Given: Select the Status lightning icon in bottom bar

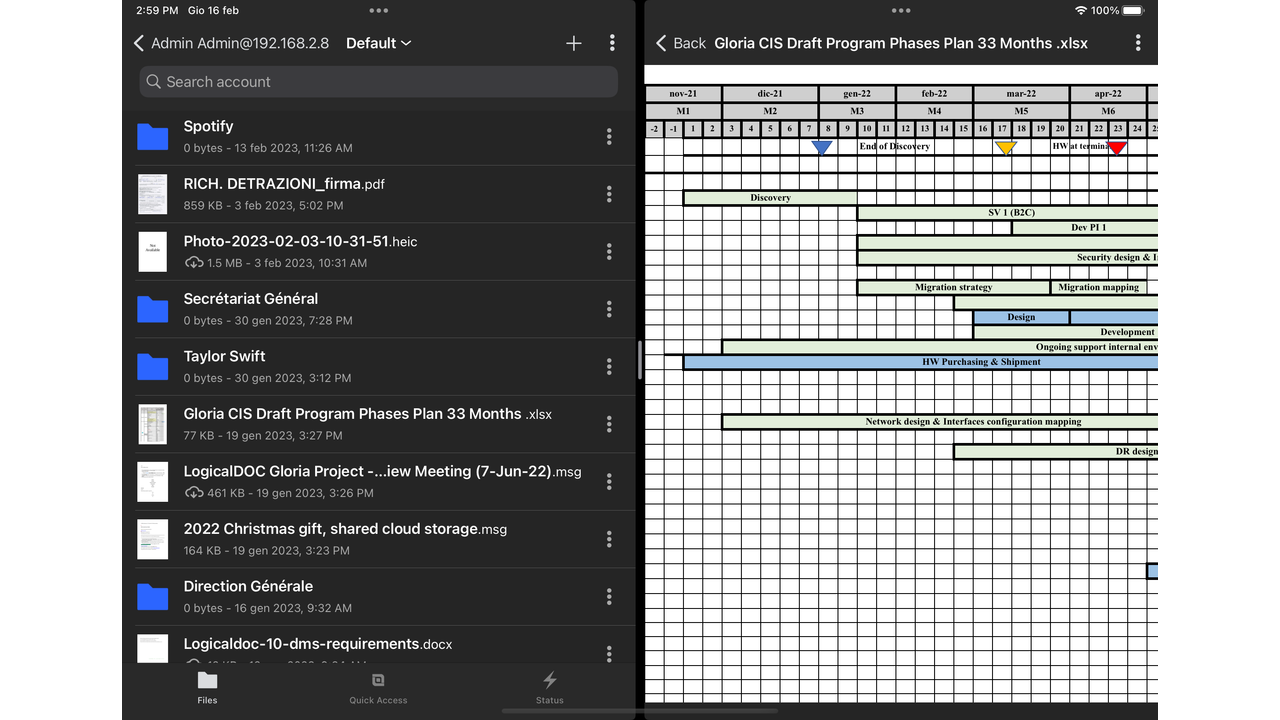Looking at the screenshot, I should 549,682.
